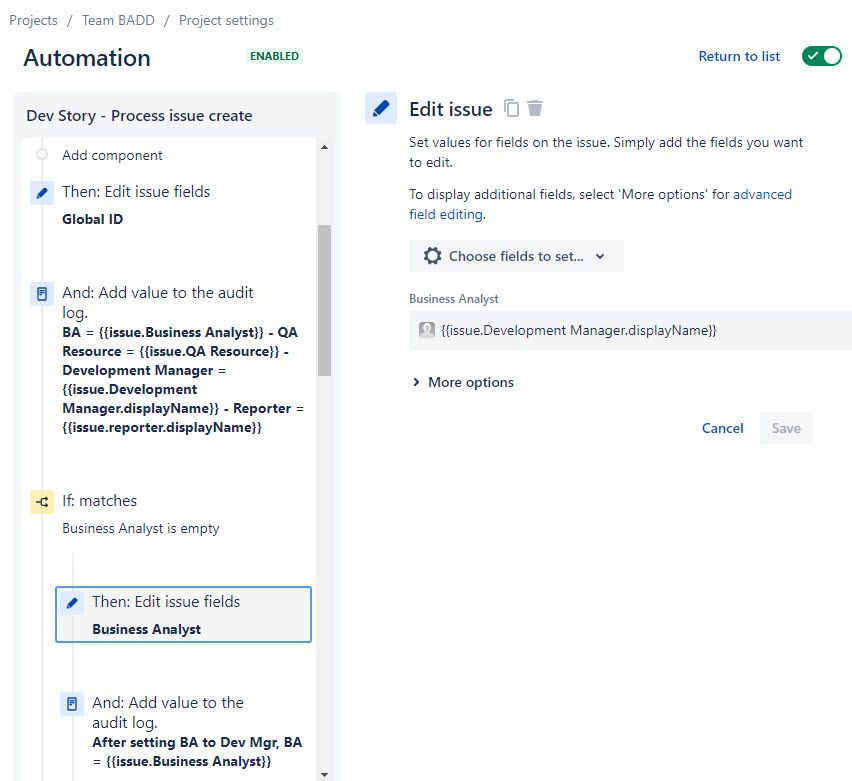The height and width of the screenshot is (781, 852).
Task: Expand More options section
Action: coord(463,382)
